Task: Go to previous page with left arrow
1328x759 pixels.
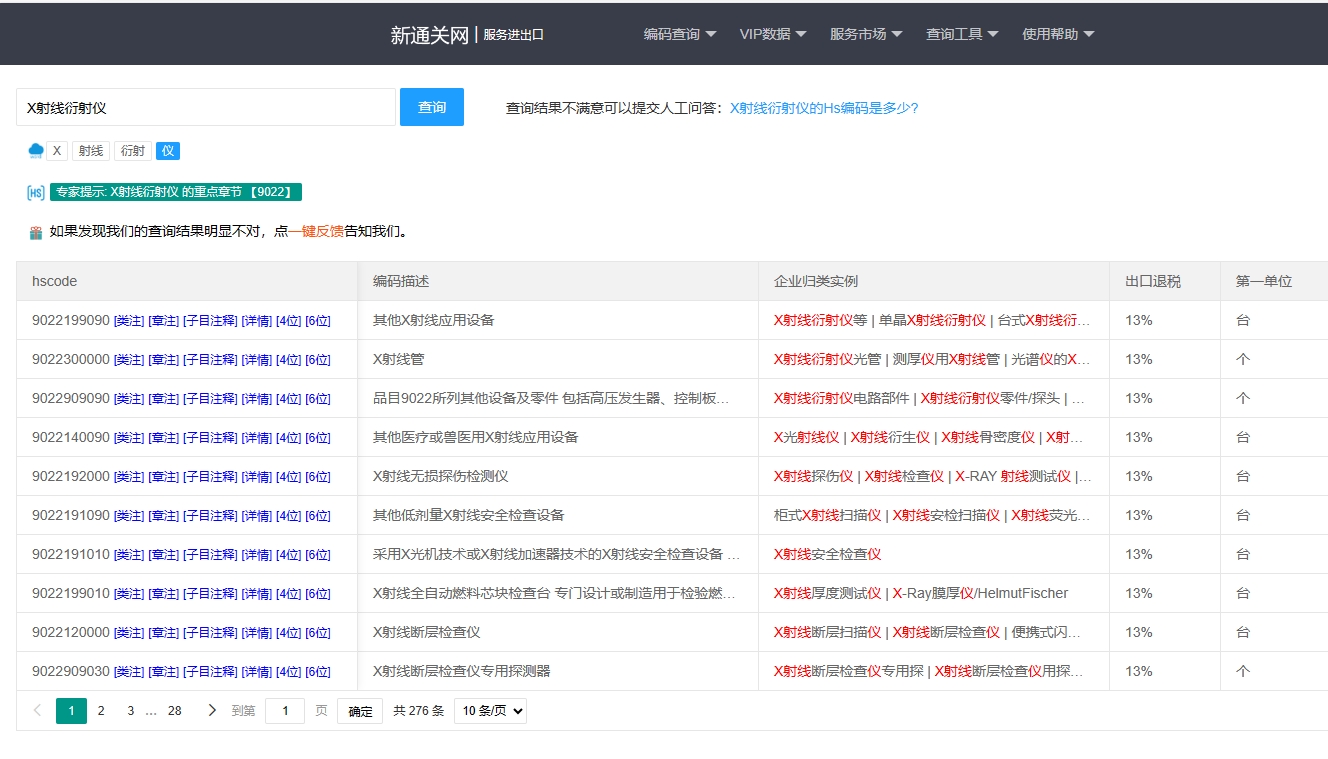Action: click(x=38, y=711)
